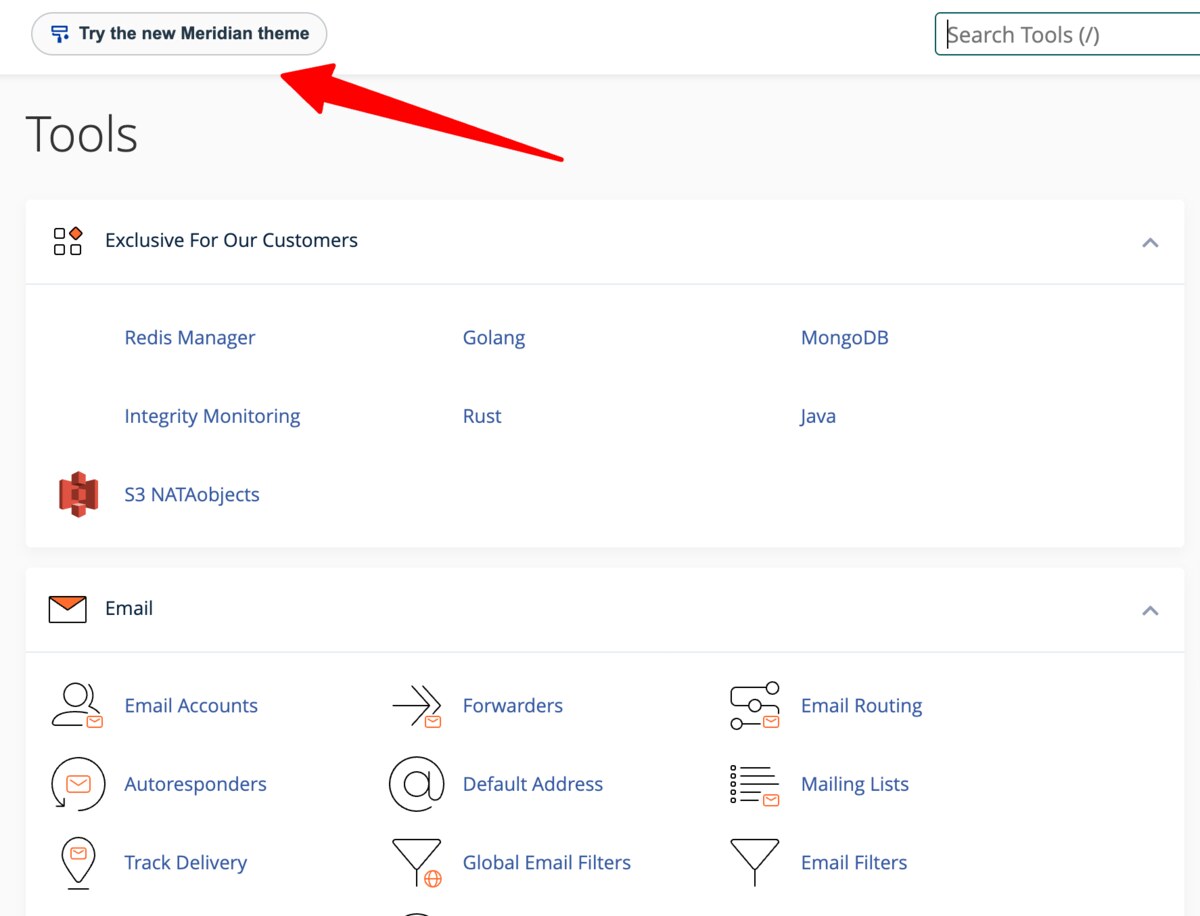
Task: Click the Email section heading text
Action: point(129,608)
